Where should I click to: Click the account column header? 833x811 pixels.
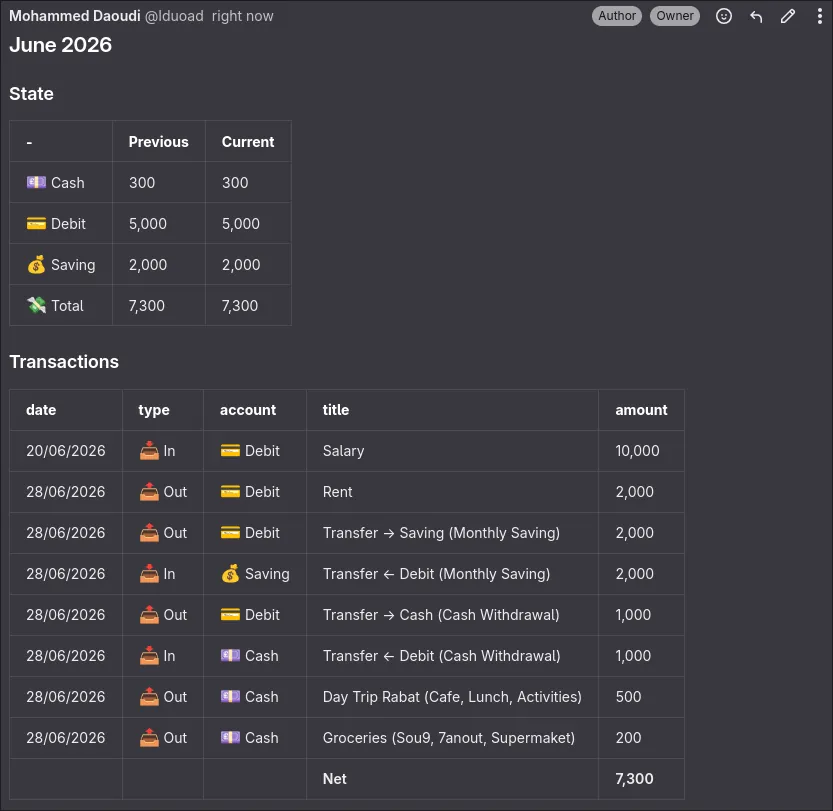coord(248,410)
